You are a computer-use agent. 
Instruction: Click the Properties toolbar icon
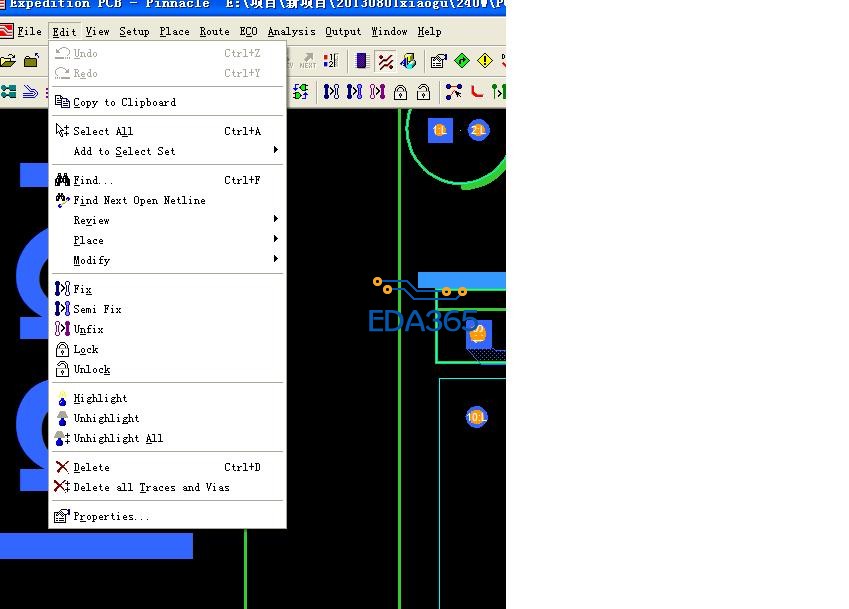(x=439, y=61)
